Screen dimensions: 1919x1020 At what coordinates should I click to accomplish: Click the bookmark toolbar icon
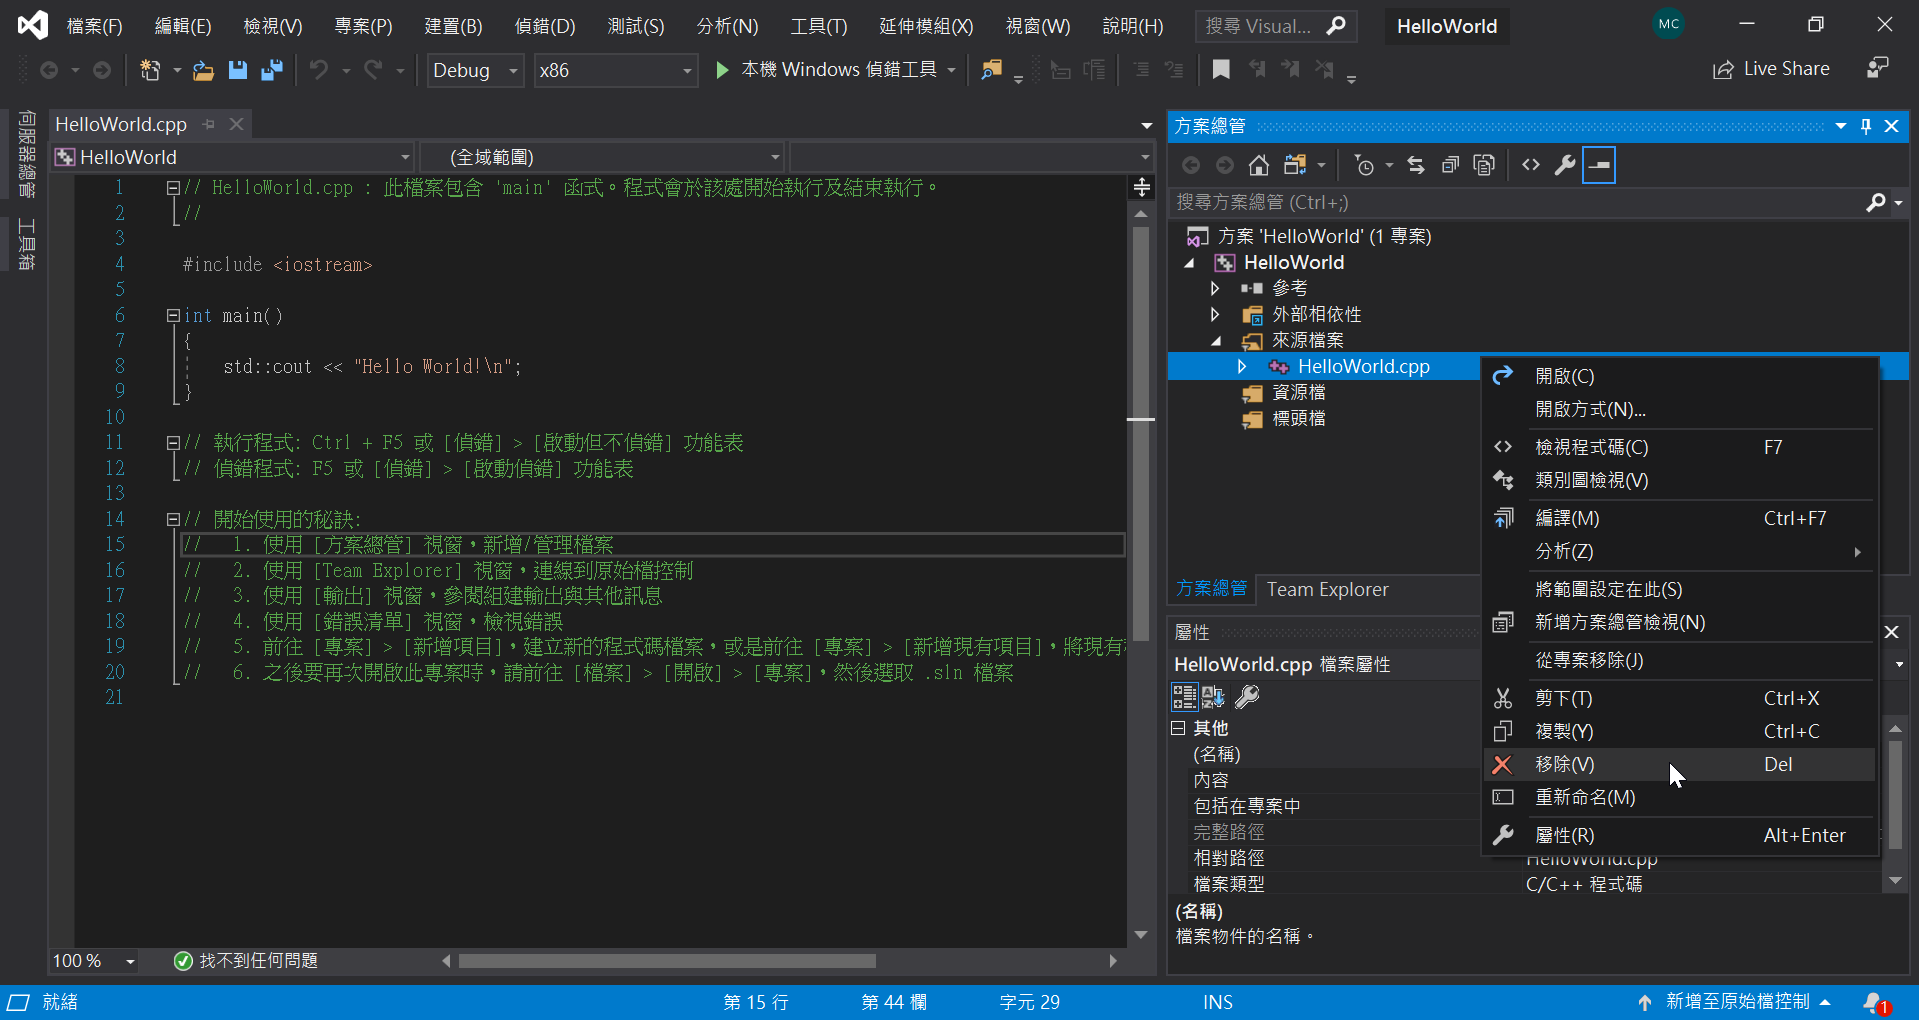1221,70
